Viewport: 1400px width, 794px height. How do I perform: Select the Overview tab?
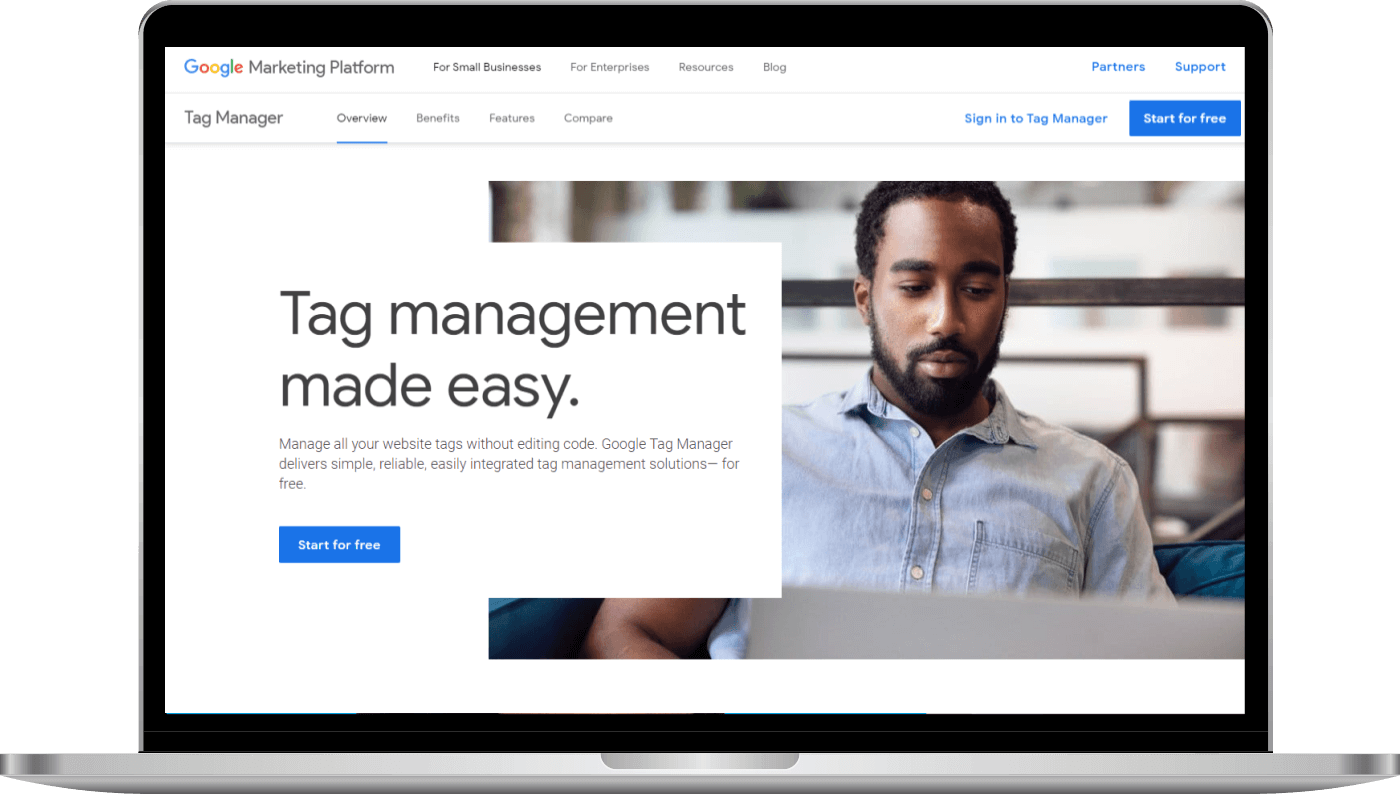pyautogui.click(x=362, y=118)
